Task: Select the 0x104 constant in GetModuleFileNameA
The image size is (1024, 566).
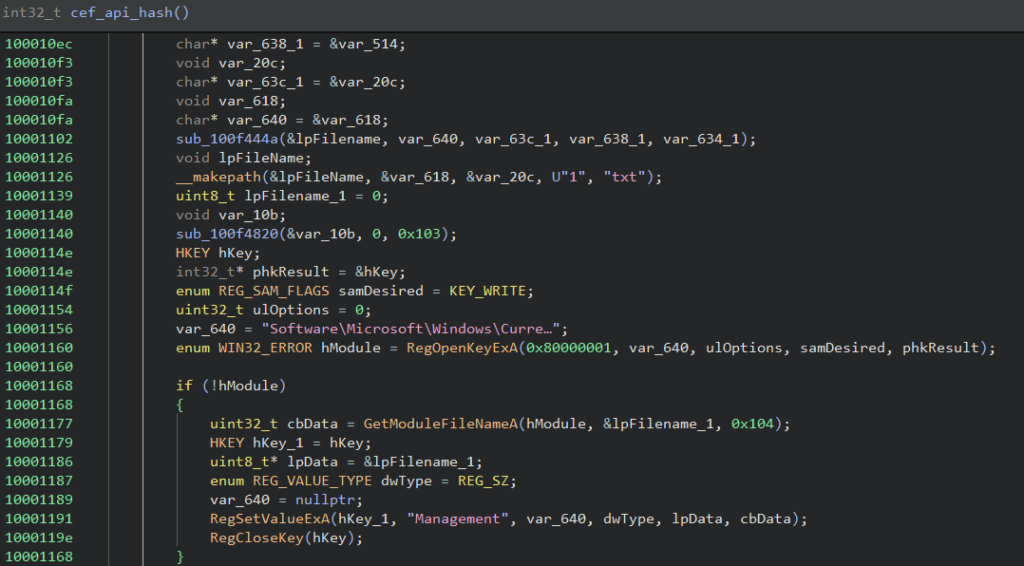Action: pyautogui.click(x=752, y=424)
